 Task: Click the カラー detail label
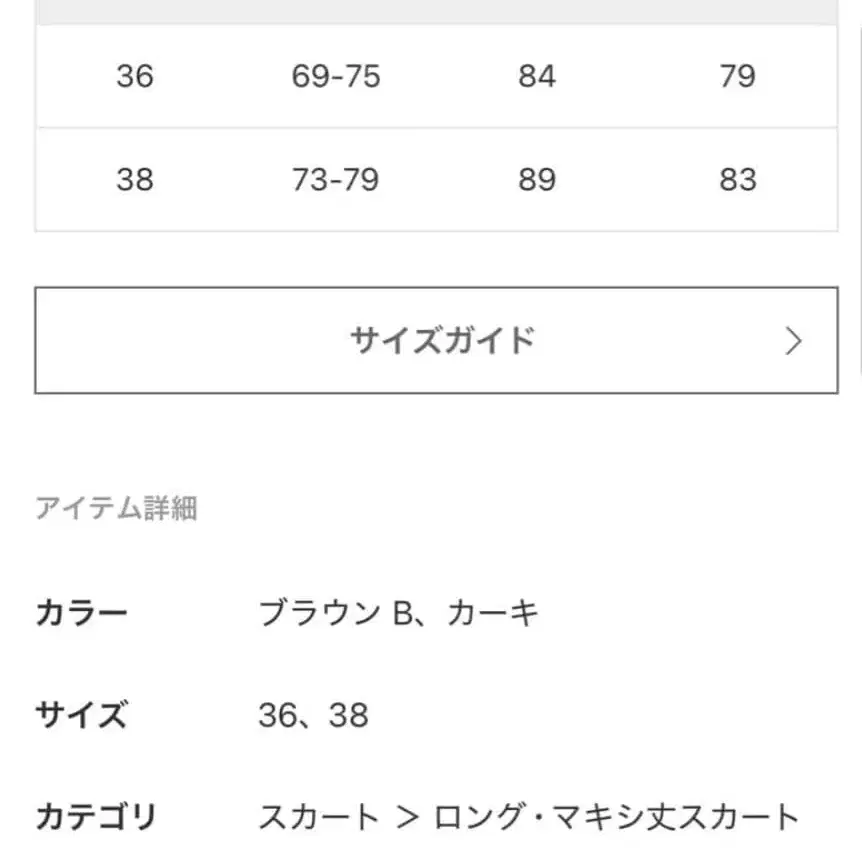point(83,611)
